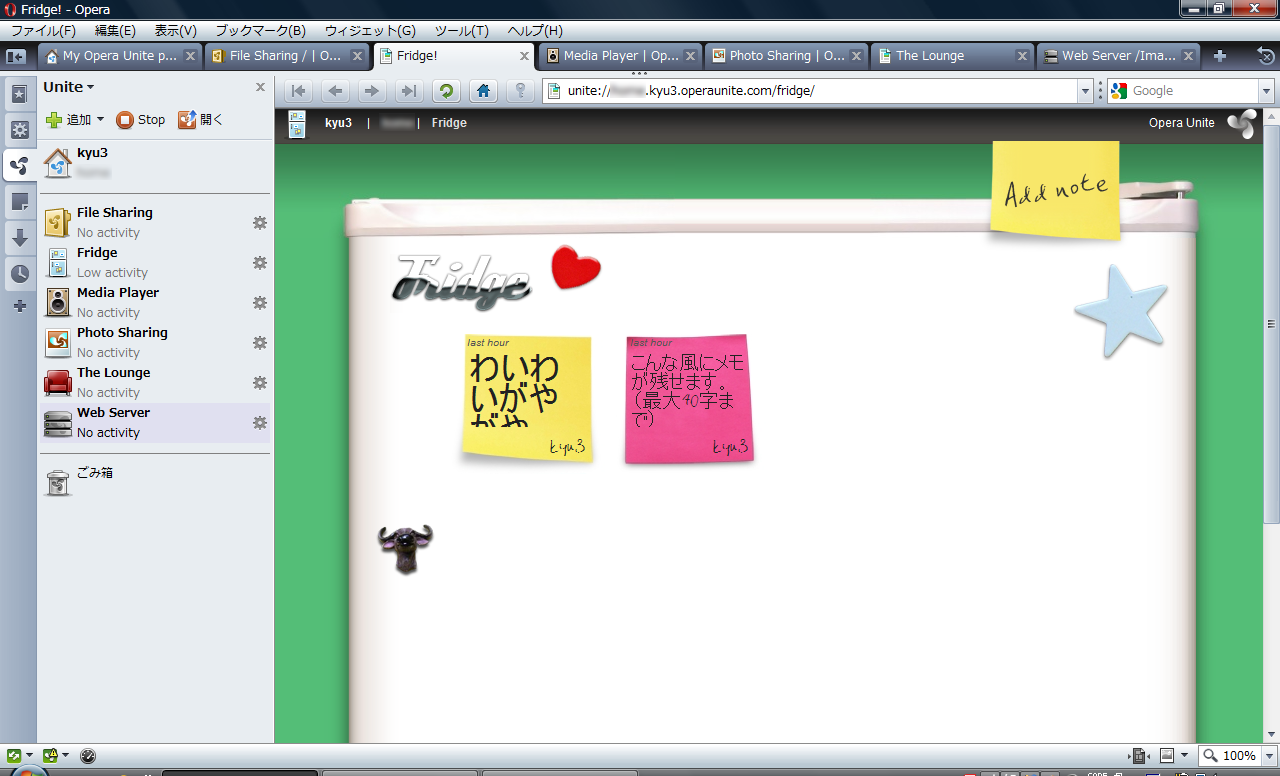Open settings gear for Web Server
Image resolution: width=1280 pixels, height=776 pixels.
click(260, 422)
